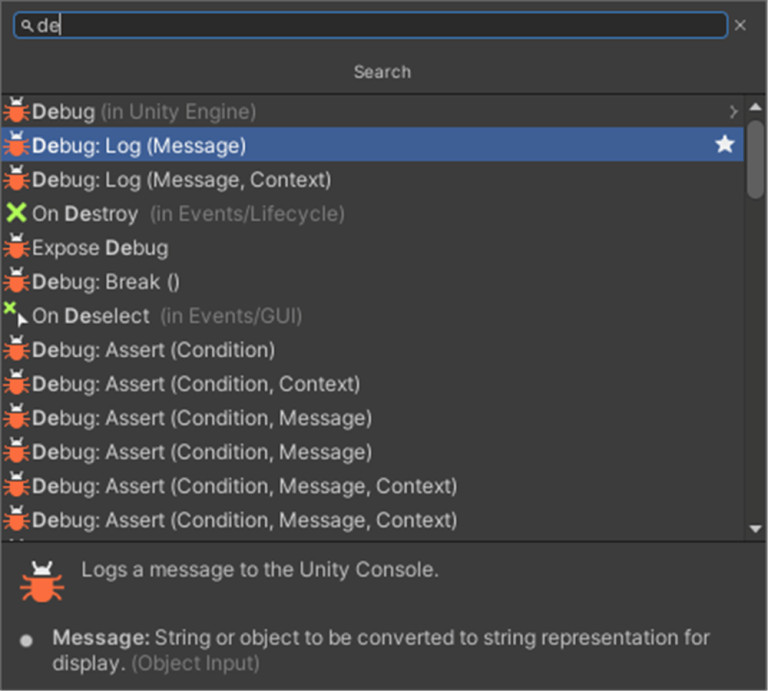Click the large bug icon in description panel

[x=42, y=581]
